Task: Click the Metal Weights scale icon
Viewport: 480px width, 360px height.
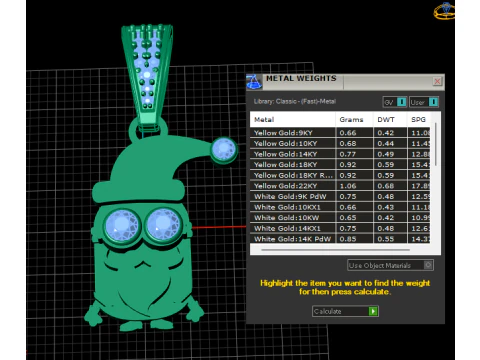Action: pos(254,82)
